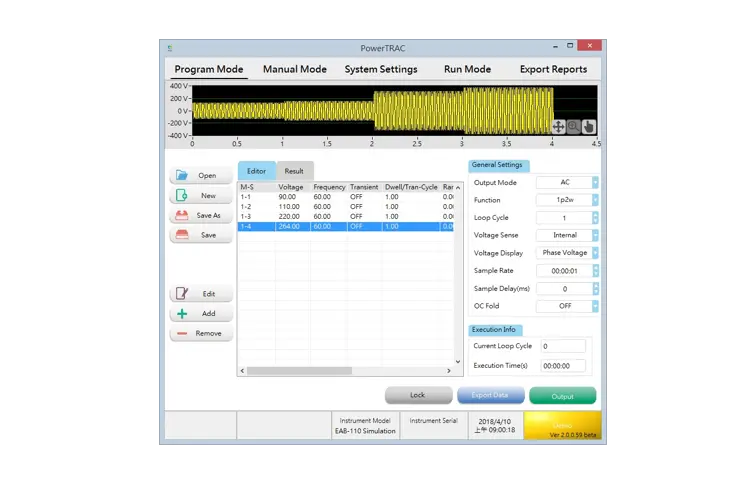Click the General Settings header
This screenshot has width=732, height=480.
pyautogui.click(x=499, y=165)
